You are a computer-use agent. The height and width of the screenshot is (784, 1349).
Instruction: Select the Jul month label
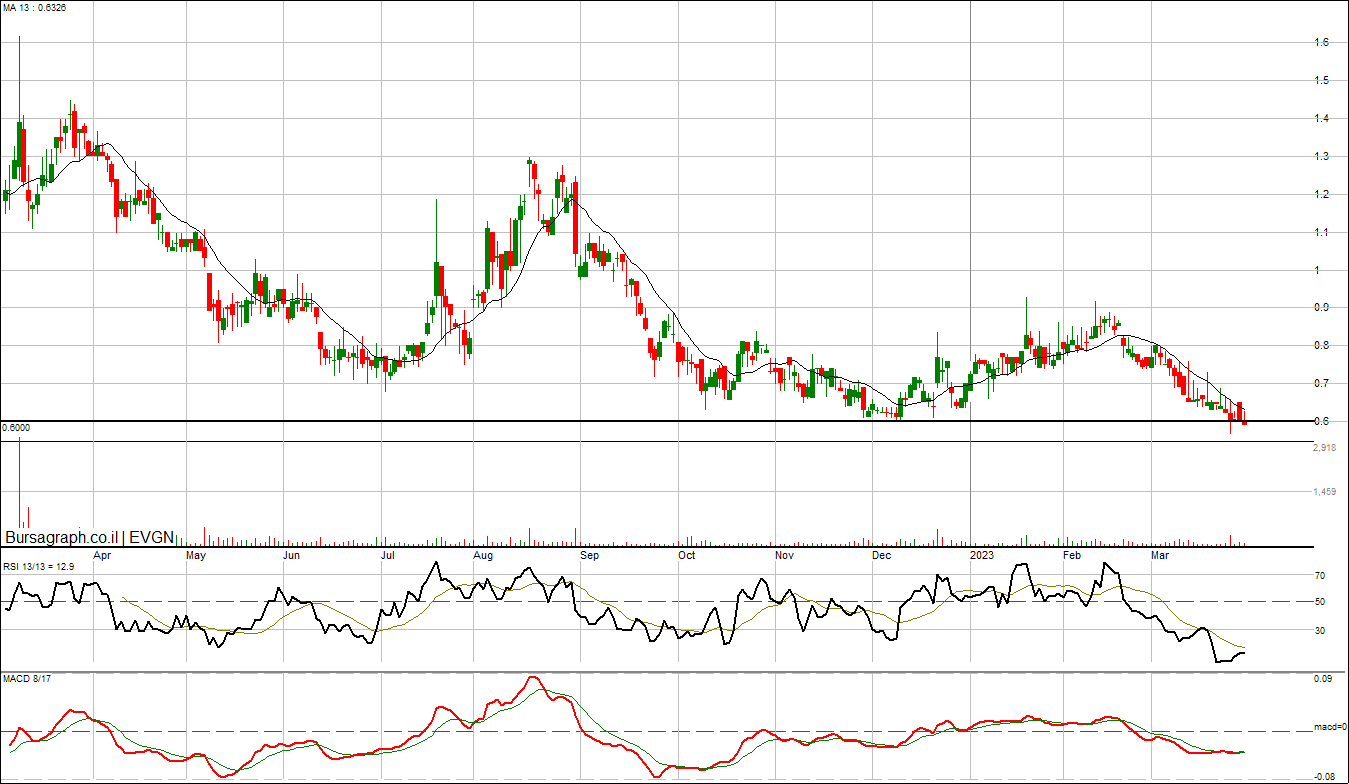coord(387,554)
